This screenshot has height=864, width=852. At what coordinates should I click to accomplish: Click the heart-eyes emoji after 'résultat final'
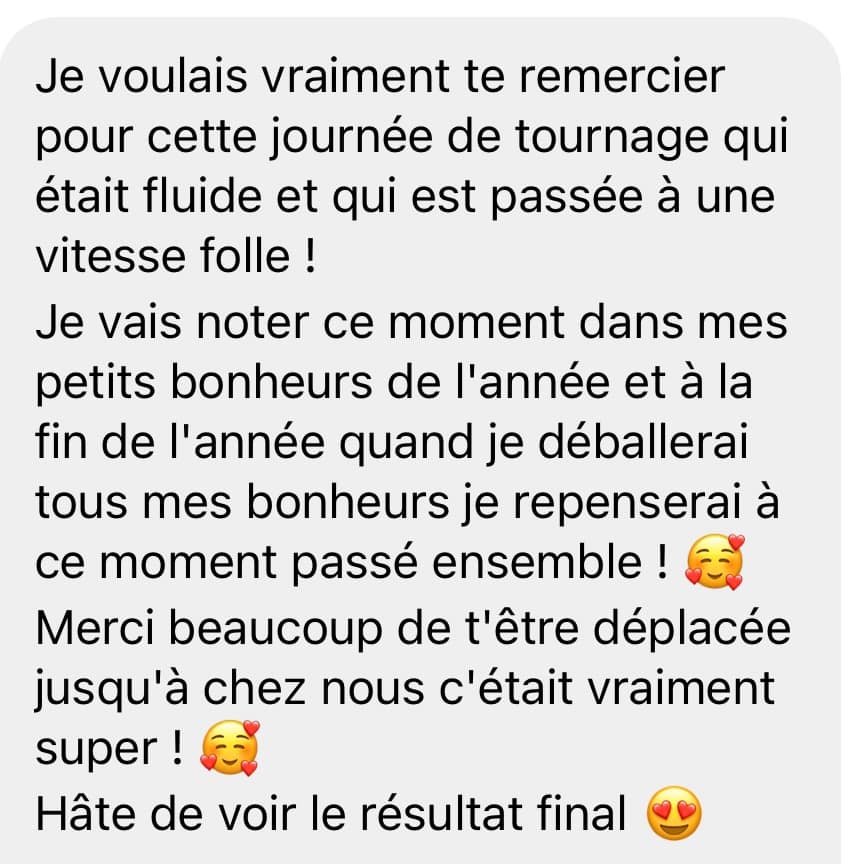[674, 813]
